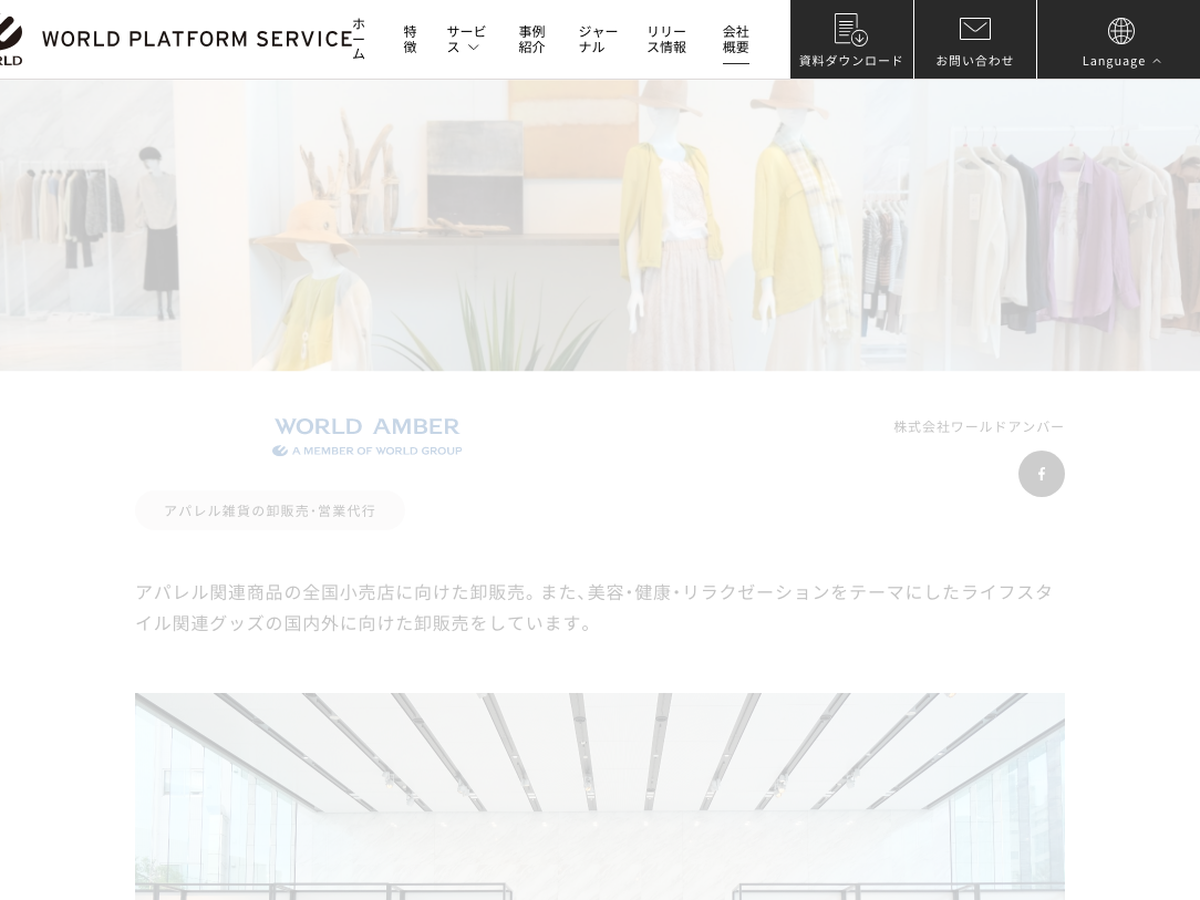Viewport: 1200px width, 900px height.
Task: Open the Facebook round icon
Action: click(1041, 474)
